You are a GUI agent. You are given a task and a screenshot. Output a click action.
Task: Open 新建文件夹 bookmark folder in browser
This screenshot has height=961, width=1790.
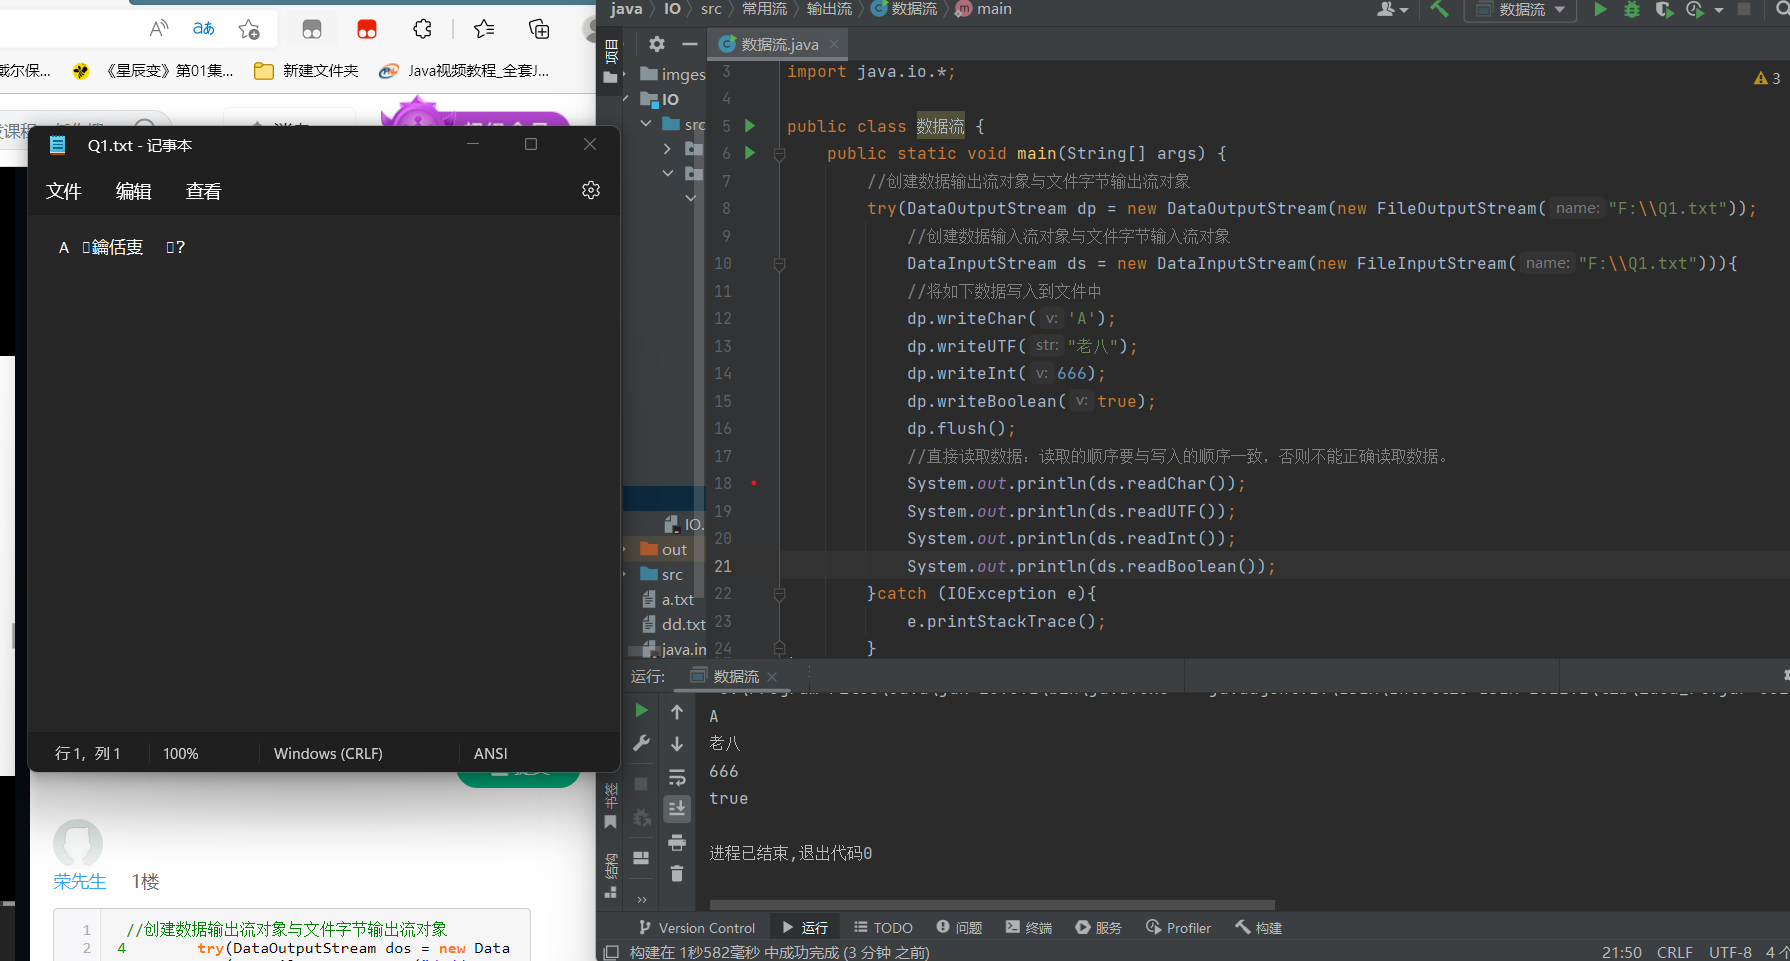point(306,70)
